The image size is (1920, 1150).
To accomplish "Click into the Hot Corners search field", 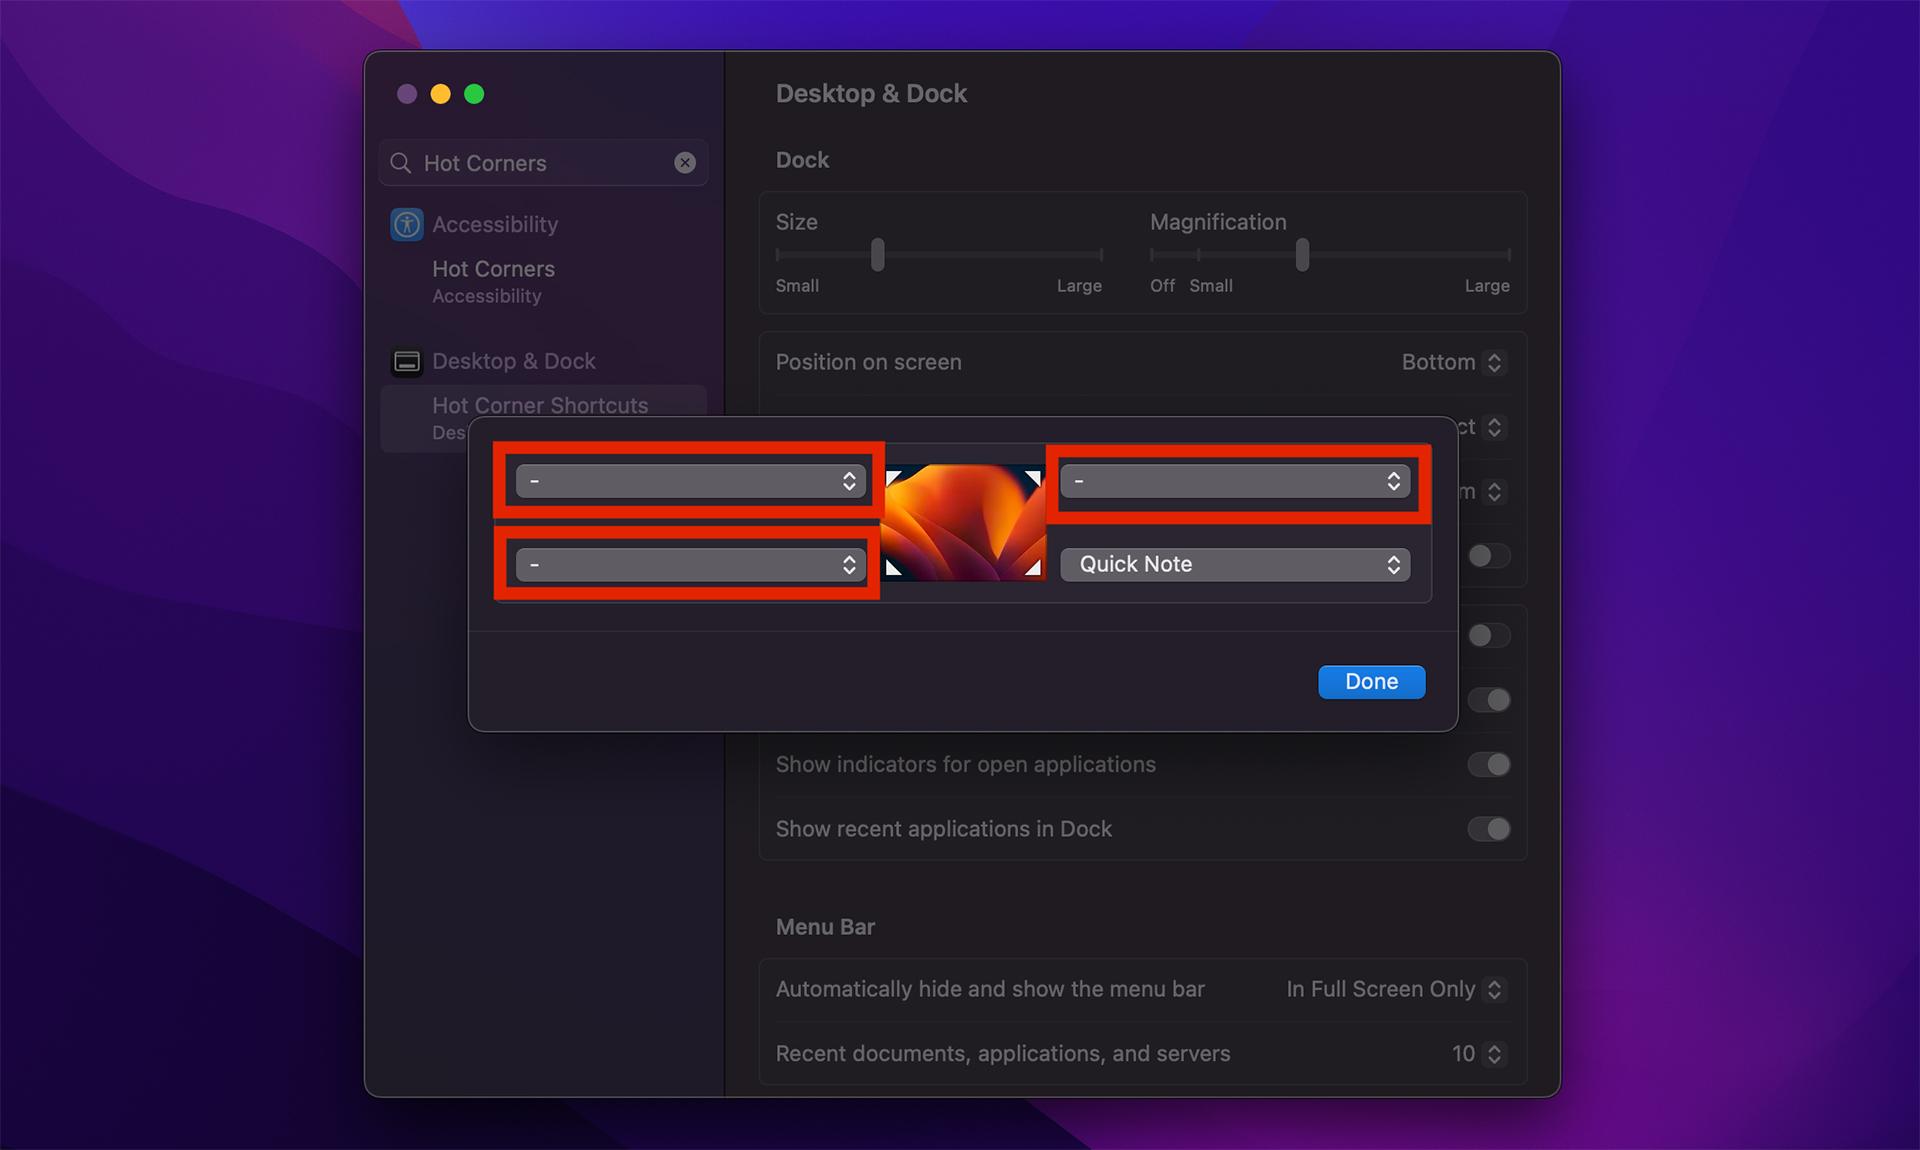I will click(x=543, y=163).
